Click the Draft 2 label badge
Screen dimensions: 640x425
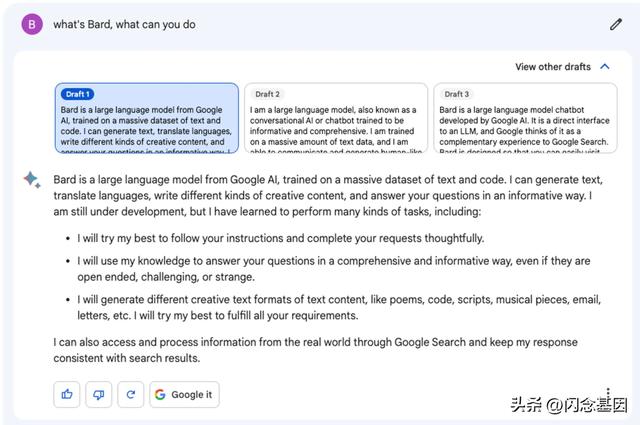point(268,94)
